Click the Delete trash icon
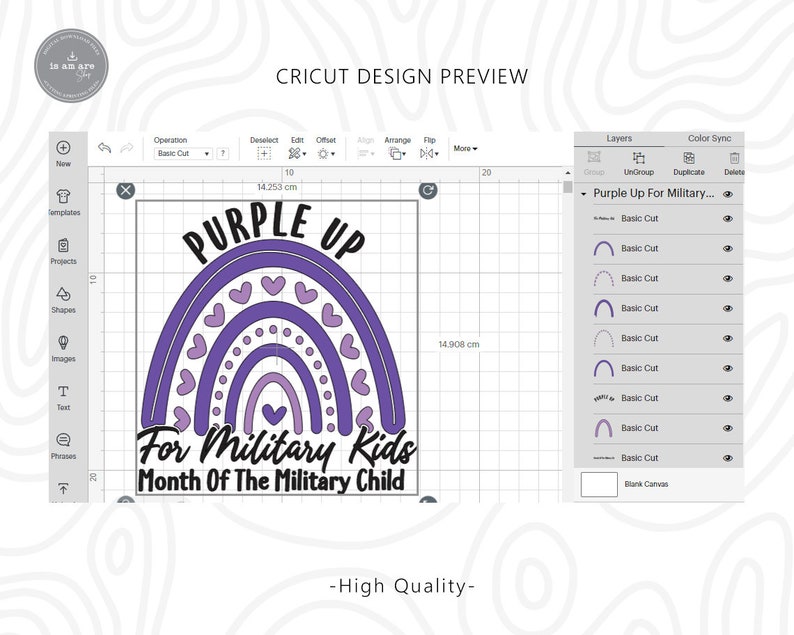This screenshot has height=635, width=794. click(x=734, y=158)
